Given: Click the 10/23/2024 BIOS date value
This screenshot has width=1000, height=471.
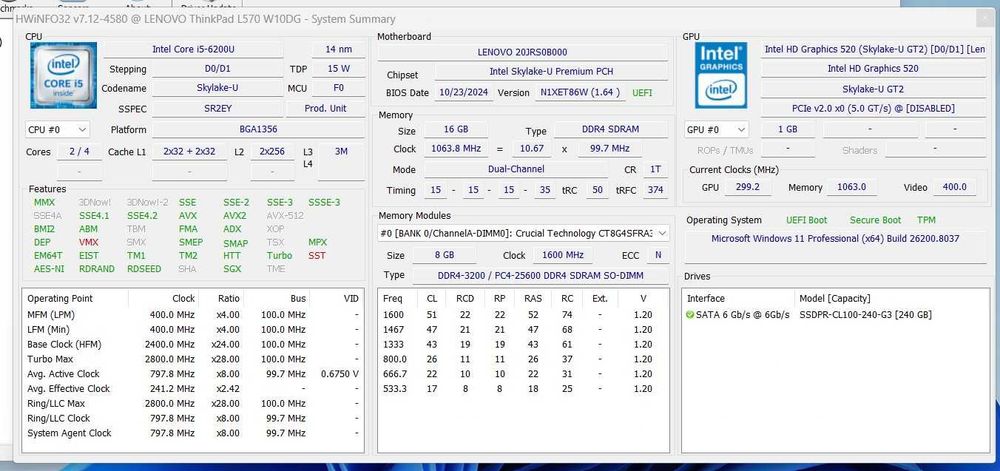Looking at the screenshot, I should [464, 92].
